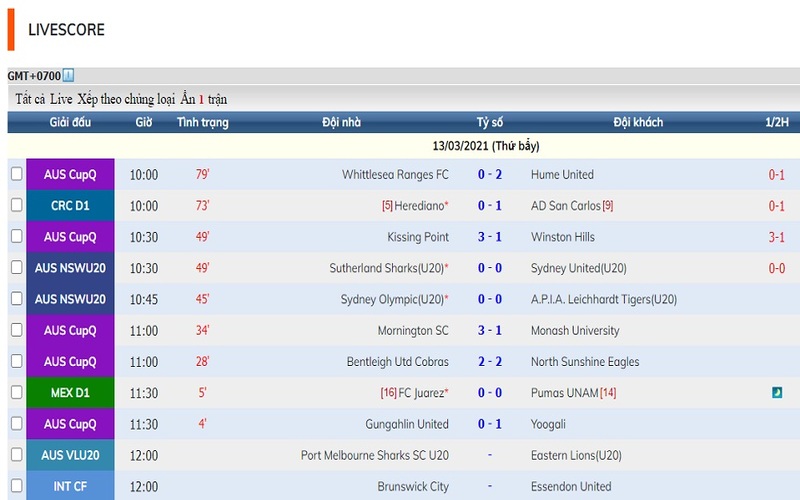This screenshot has height=500, width=800.
Task: Click the CRC D1 league label
Action: pyautogui.click(x=70, y=206)
